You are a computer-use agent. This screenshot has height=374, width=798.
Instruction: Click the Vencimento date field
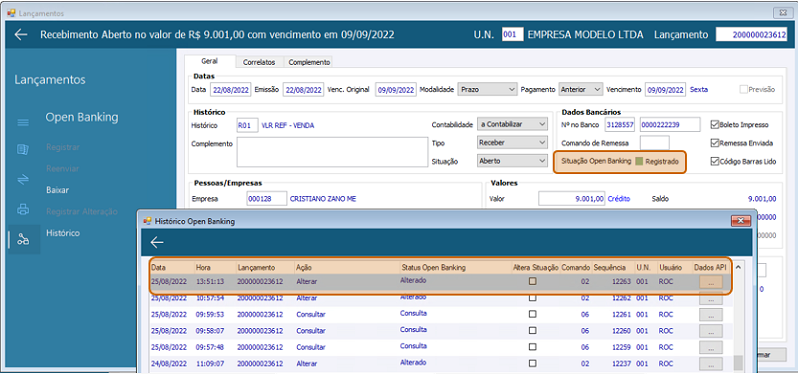(x=666, y=89)
